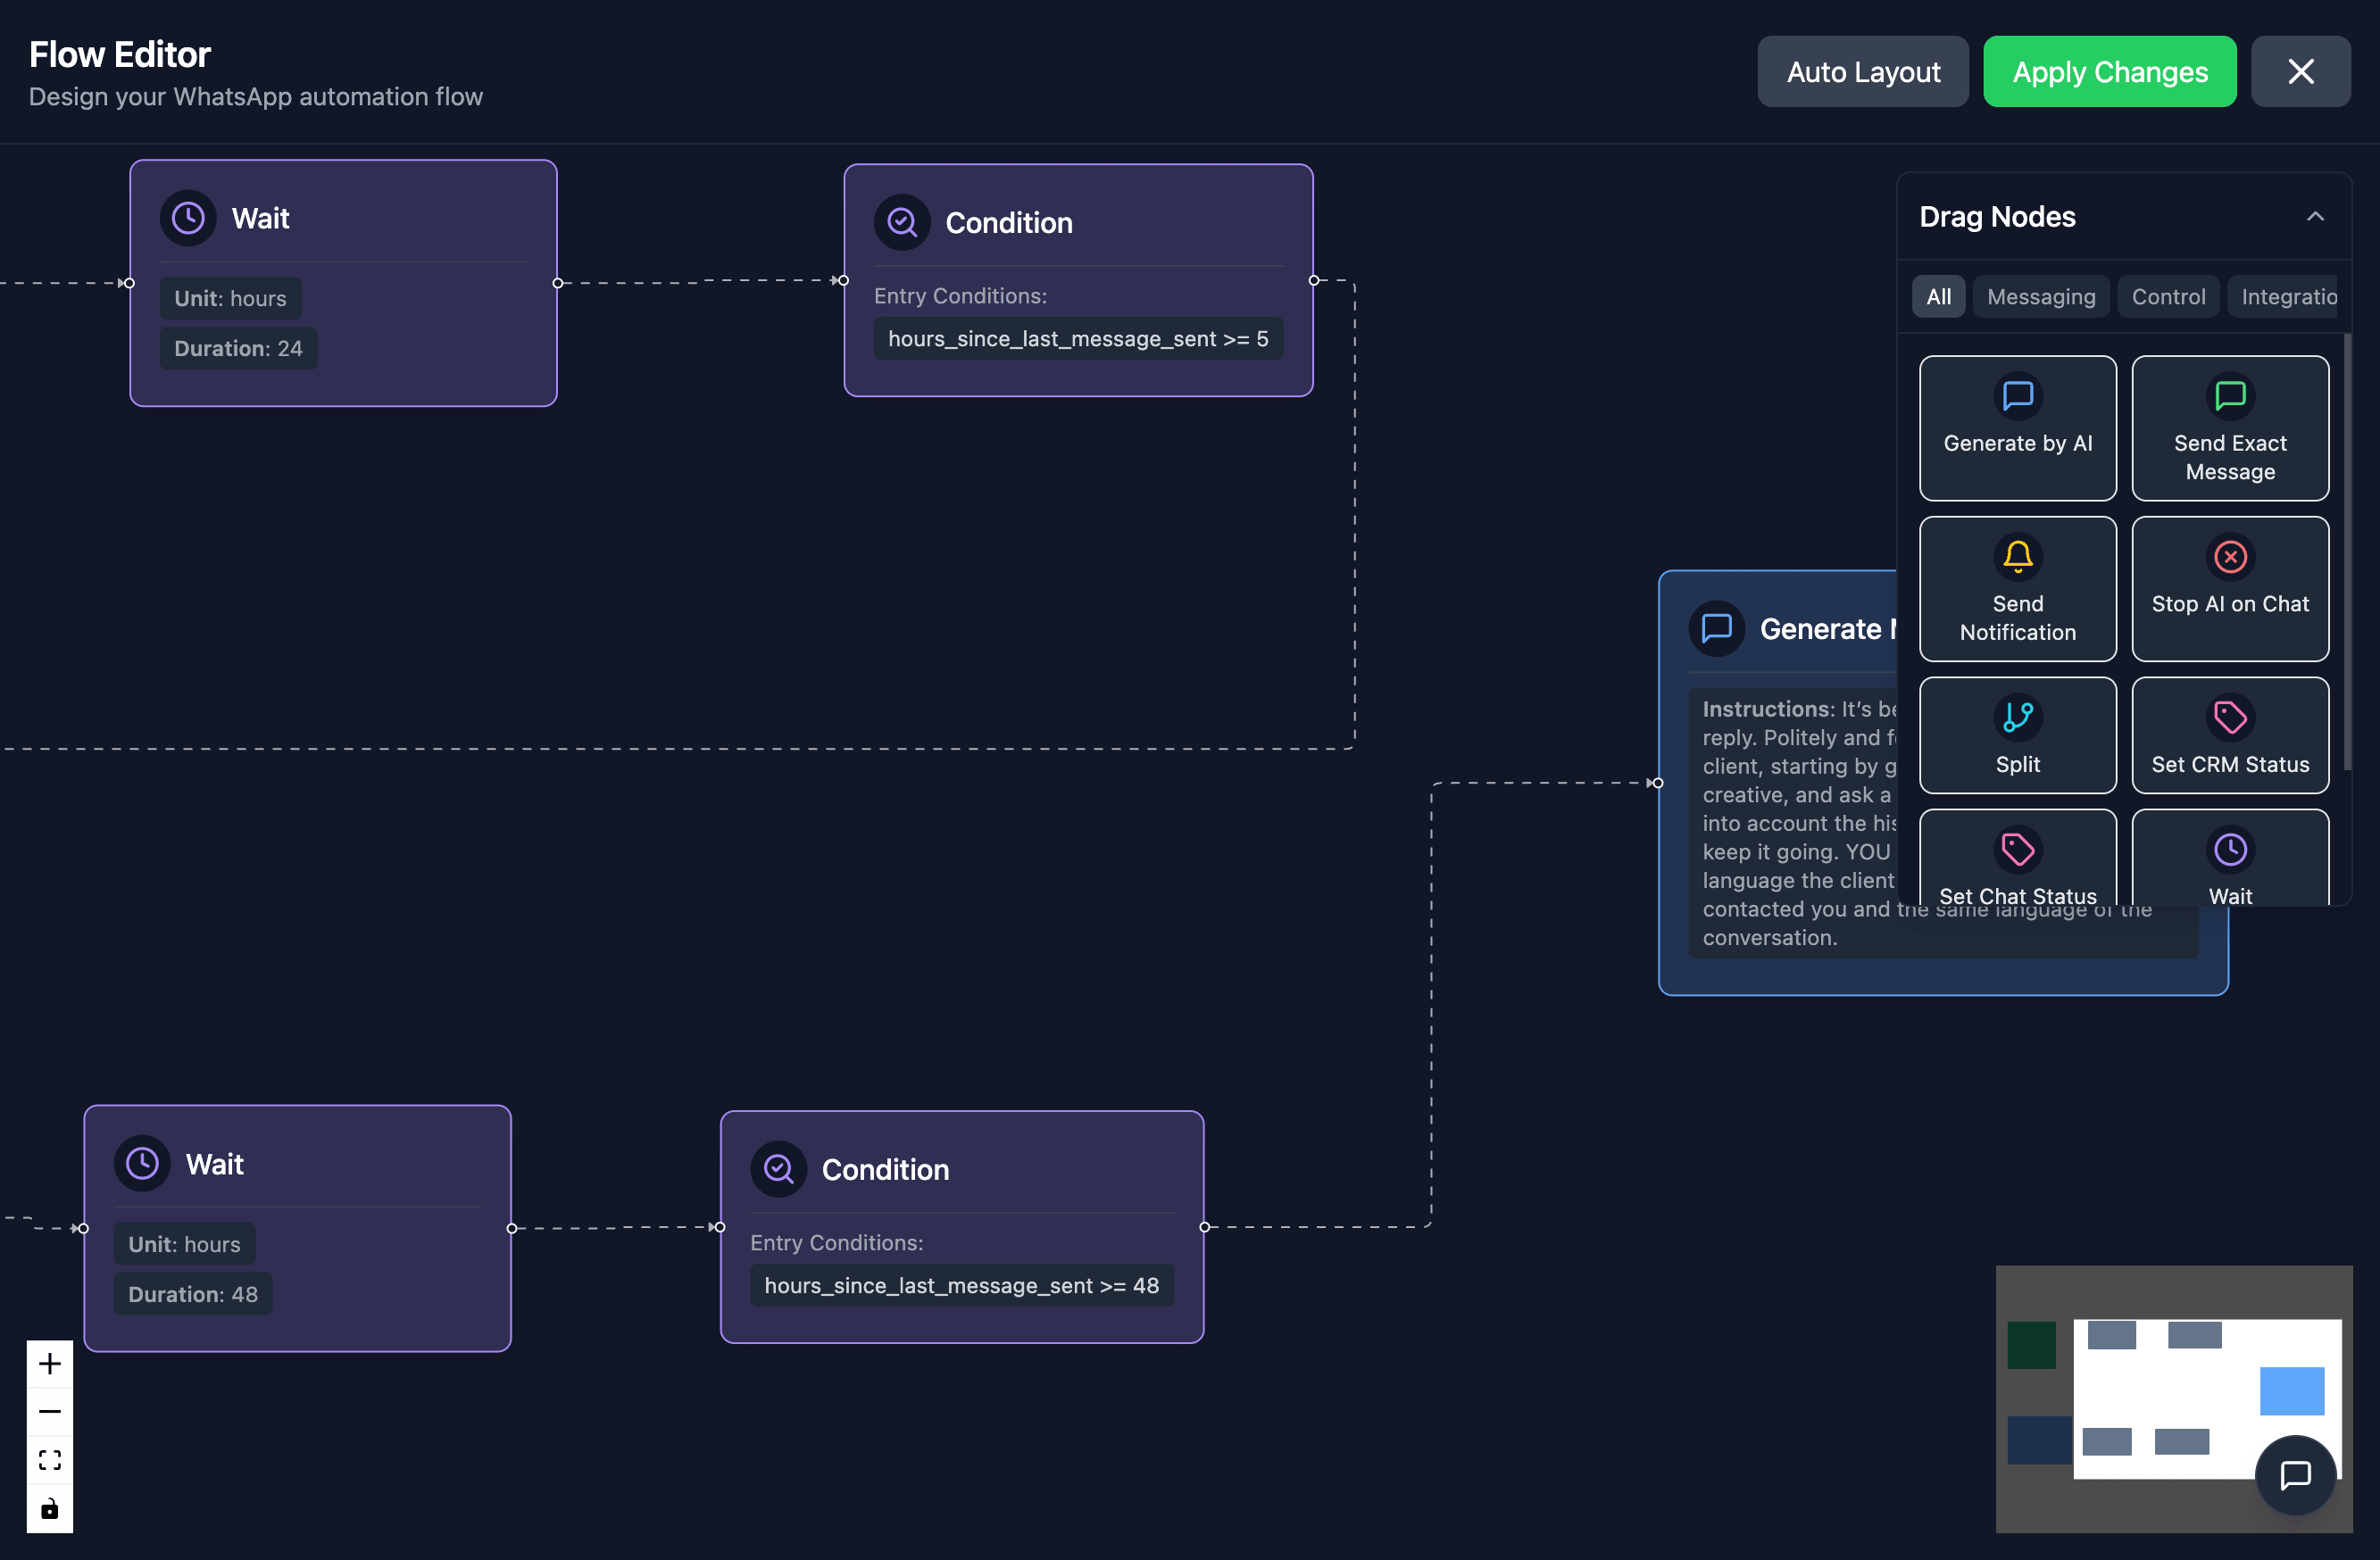Click the zoom out minus control
The width and height of the screenshot is (2380, 1560).
coord(50,1411)
